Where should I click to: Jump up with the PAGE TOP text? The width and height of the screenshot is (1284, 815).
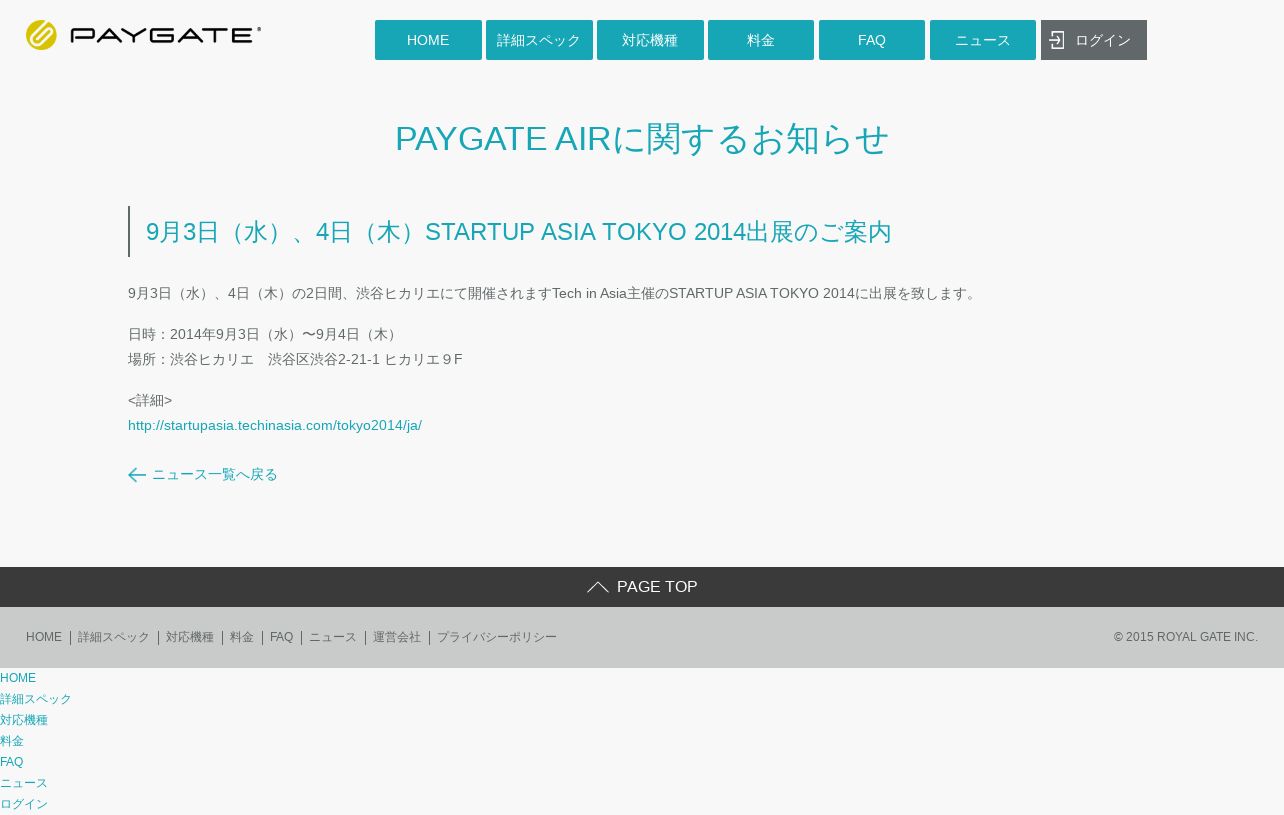[657, 587]
